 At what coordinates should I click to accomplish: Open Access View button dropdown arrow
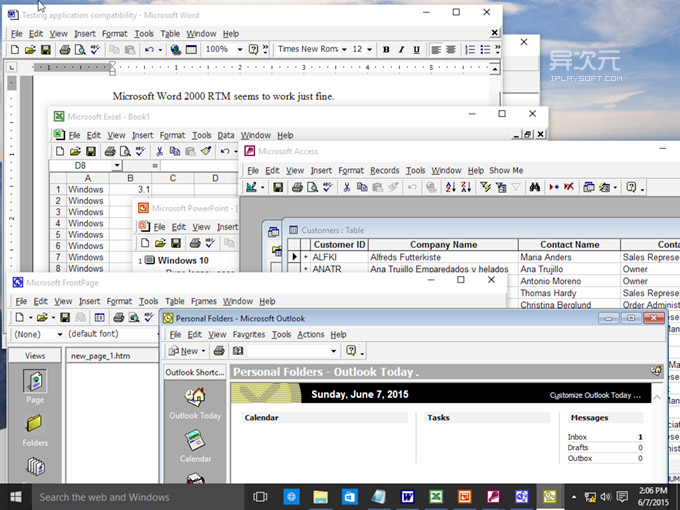(x=262, y=187)
